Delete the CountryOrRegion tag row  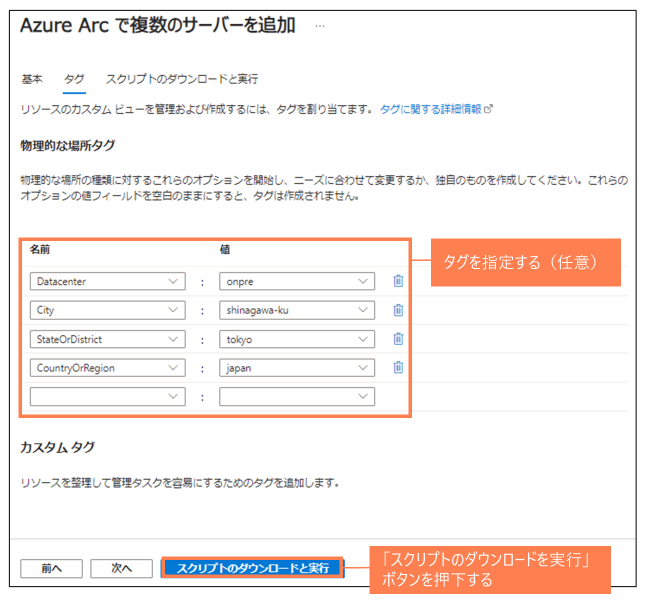(x=398, y=367)
